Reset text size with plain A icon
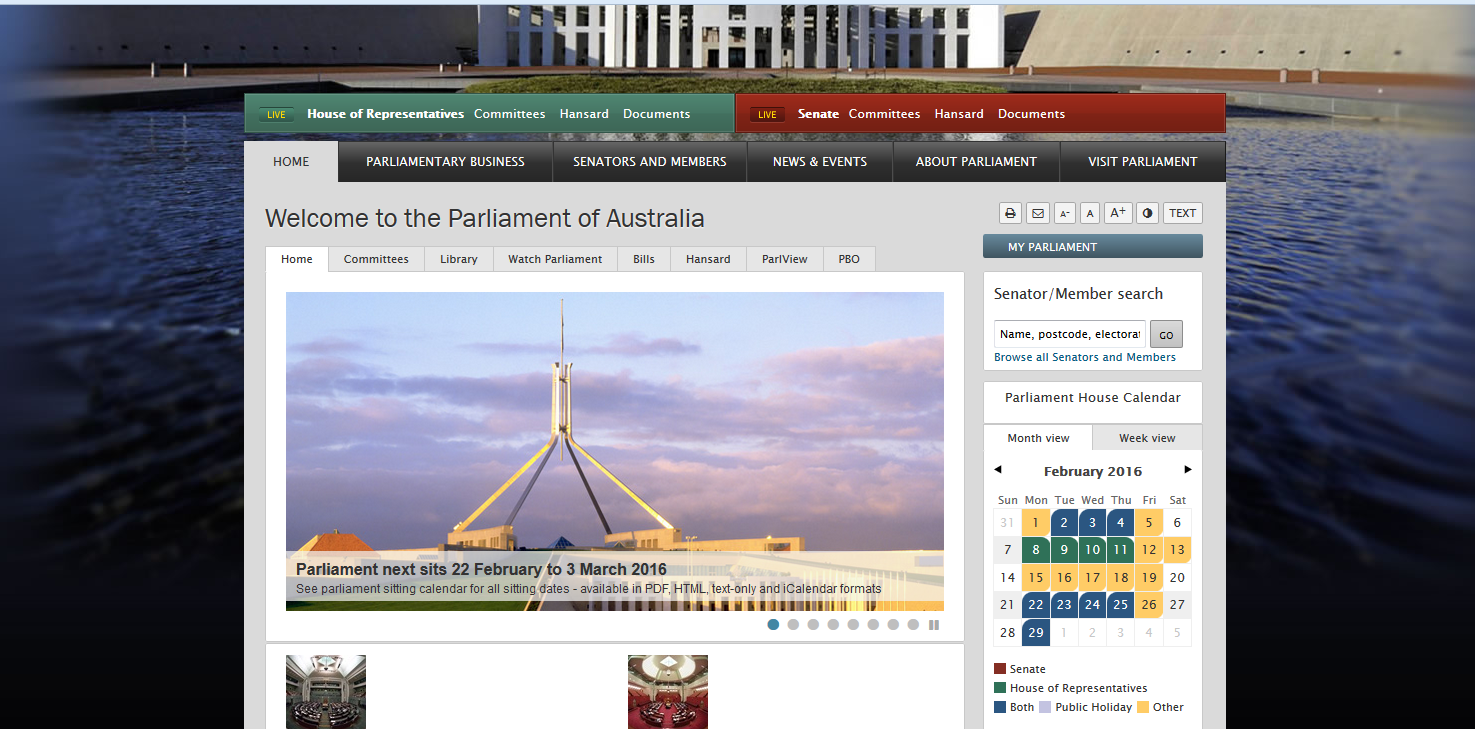Image resolution: width=1475 pixels, height=729 pixels. [x=1089, y=213]
